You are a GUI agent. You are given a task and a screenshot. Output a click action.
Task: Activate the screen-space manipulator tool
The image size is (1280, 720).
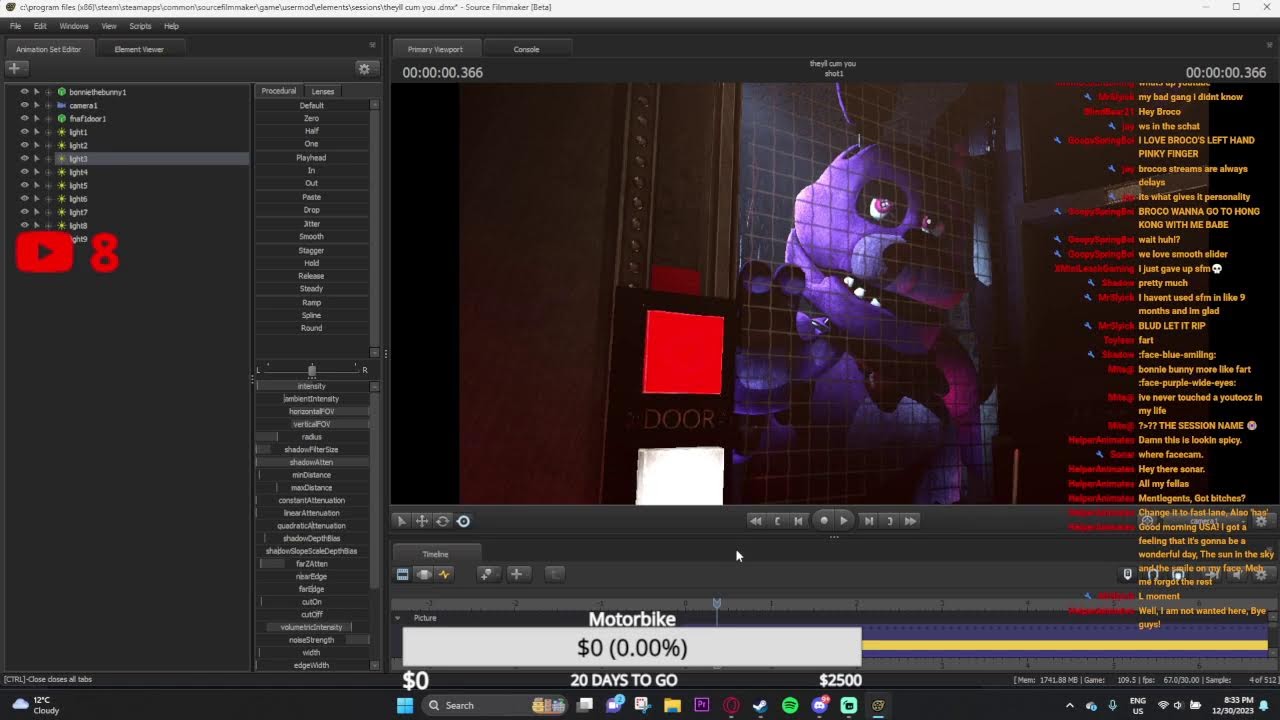pyautogui.click(x=463, y=521)
